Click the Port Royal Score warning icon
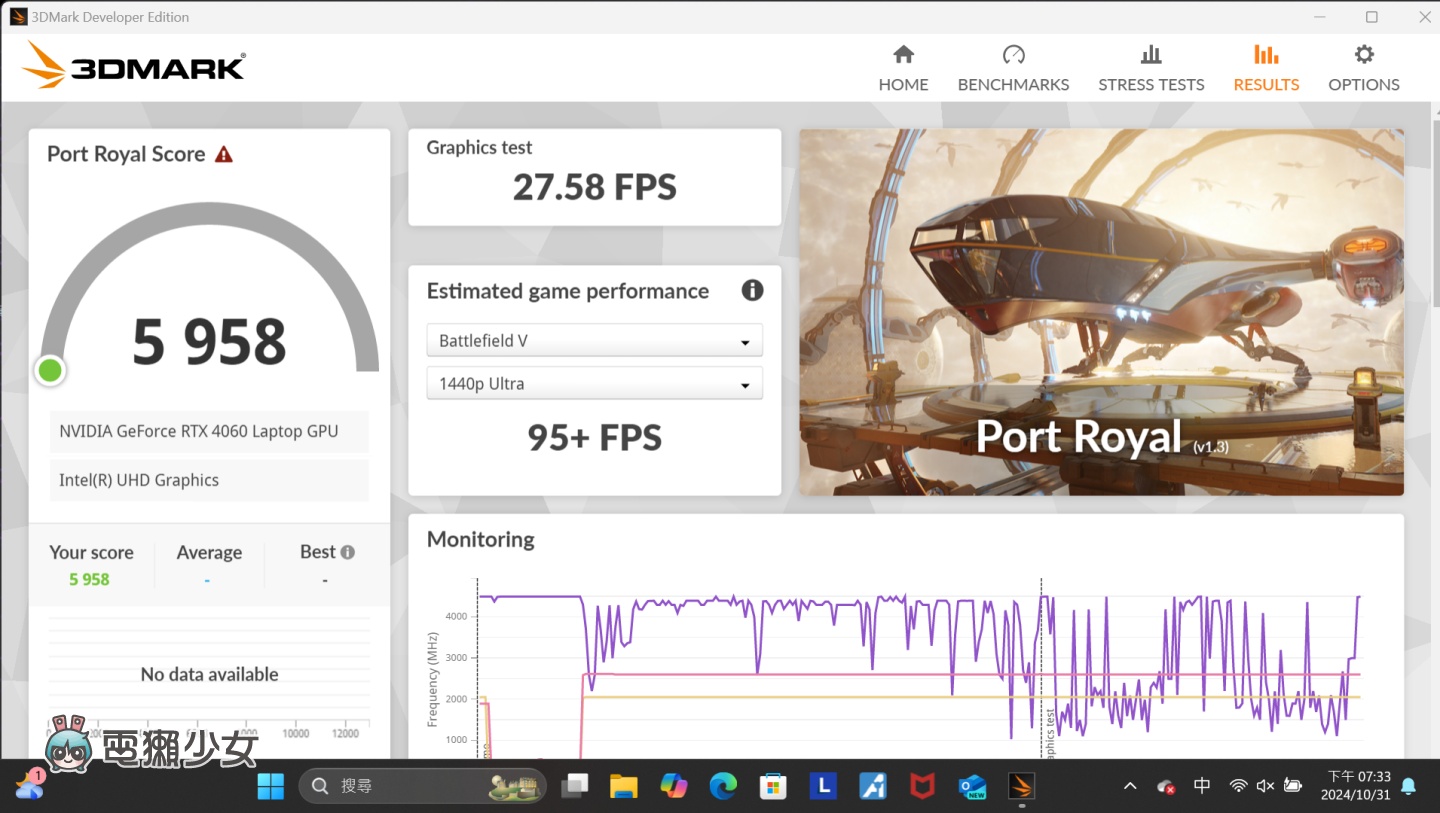 (x=224, y=154)
